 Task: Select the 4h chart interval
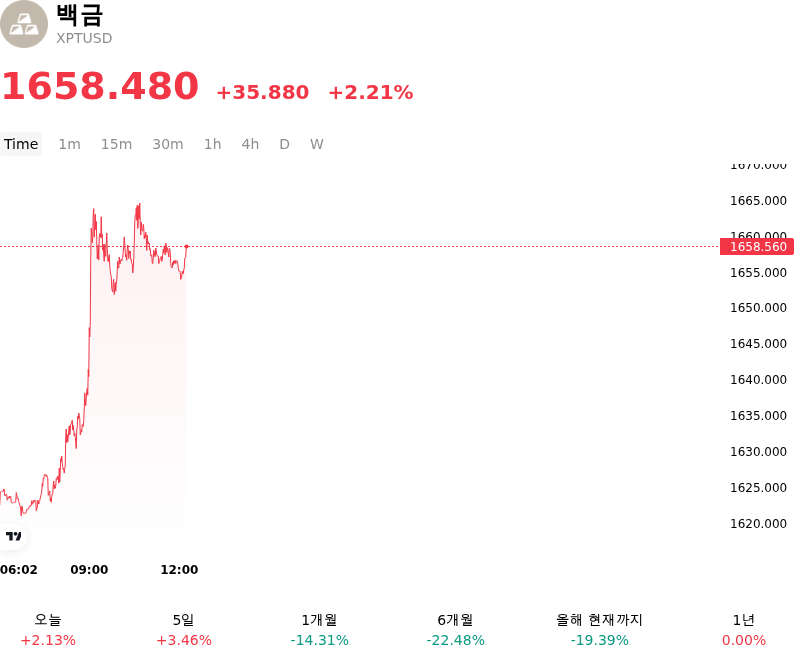250,144
